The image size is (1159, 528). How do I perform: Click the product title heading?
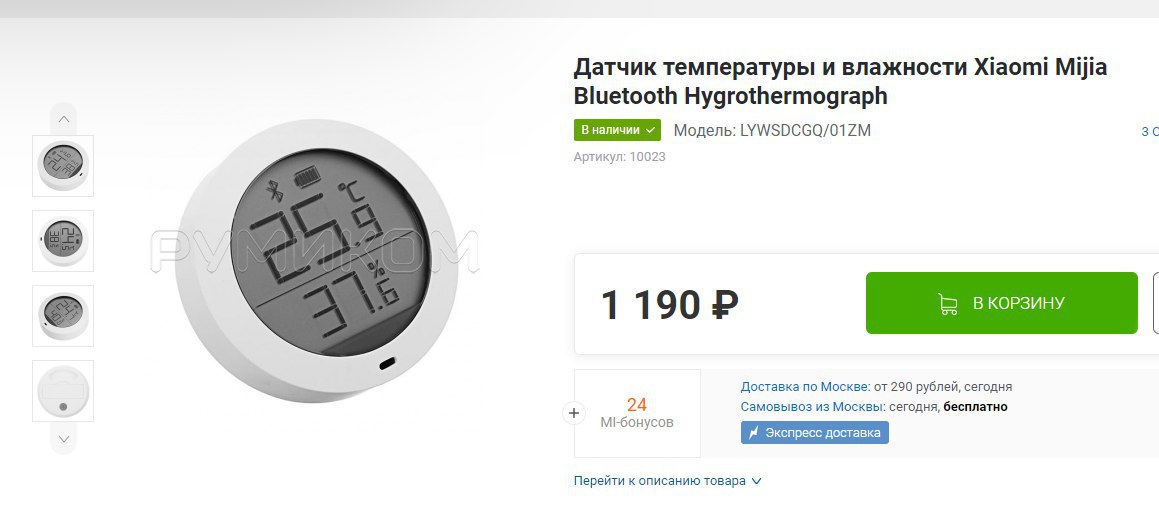tap(840, 81)
